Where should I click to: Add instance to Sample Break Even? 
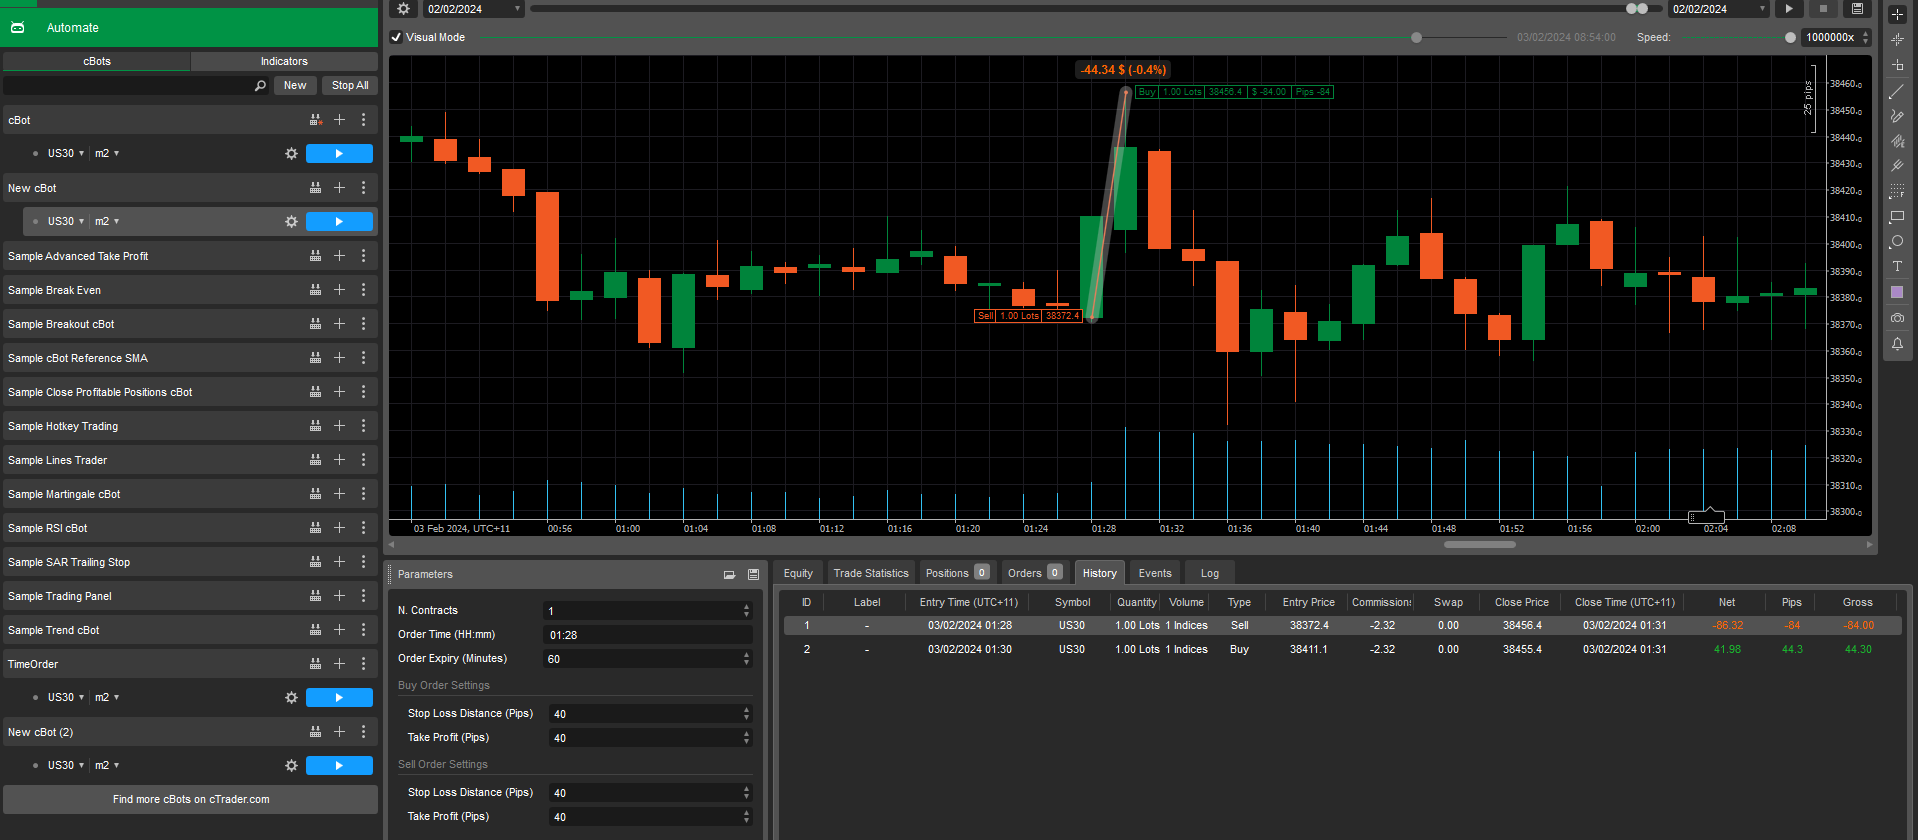coord(339,290)
